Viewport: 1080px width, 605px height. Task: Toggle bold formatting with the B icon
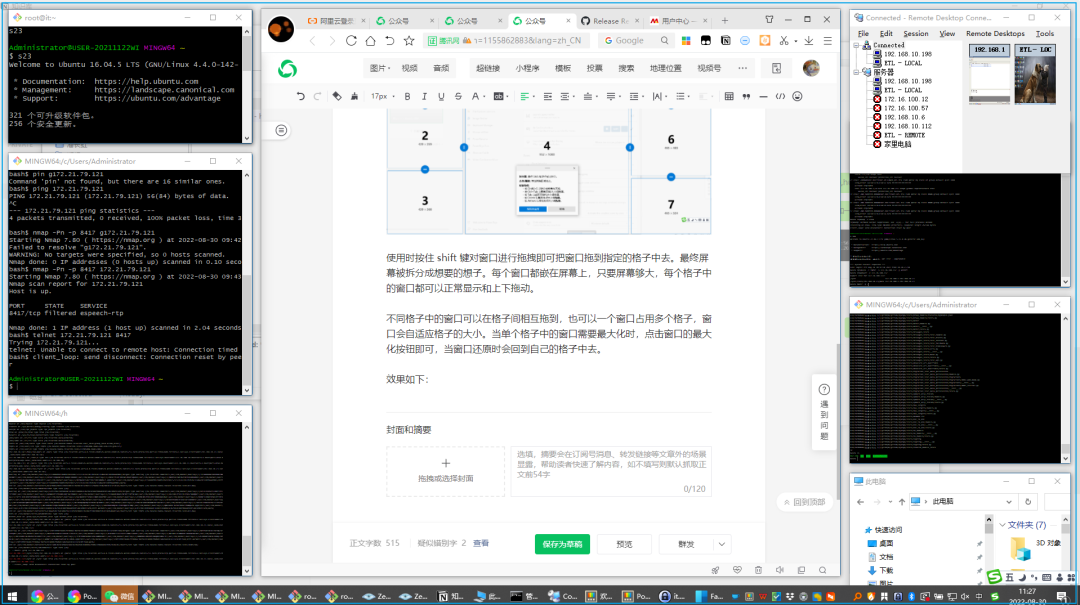tap(408, 96)
